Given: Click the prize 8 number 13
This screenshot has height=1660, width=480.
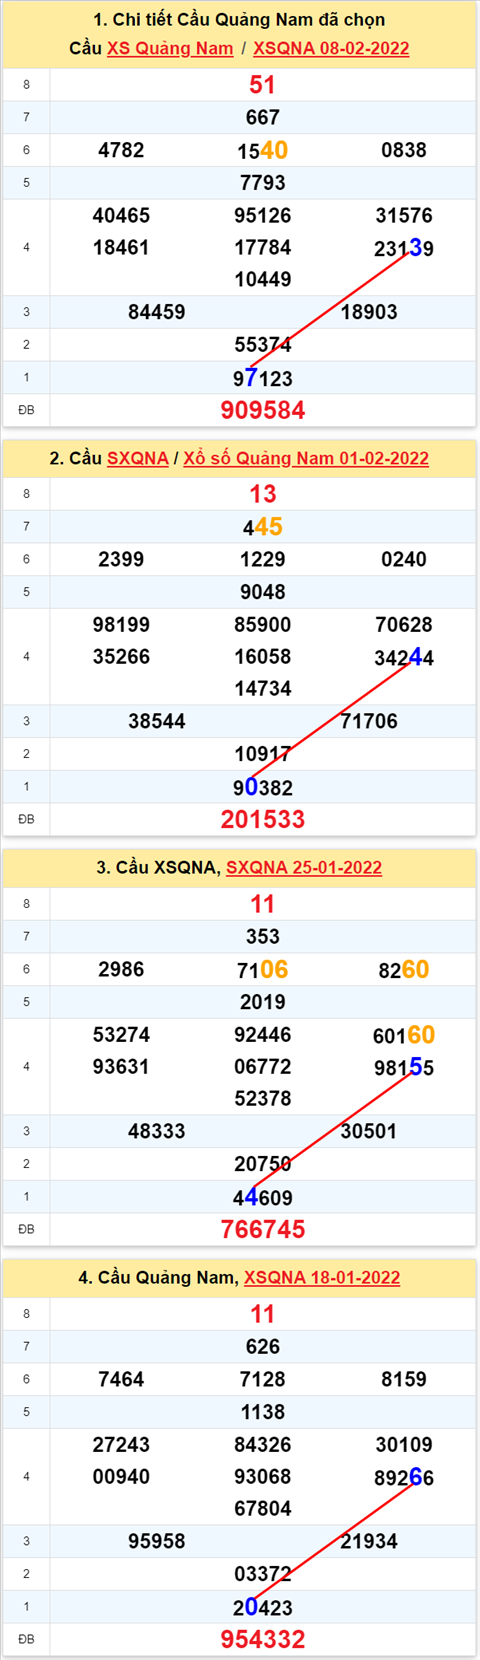Looking at the screenshot, I should 263,494.
